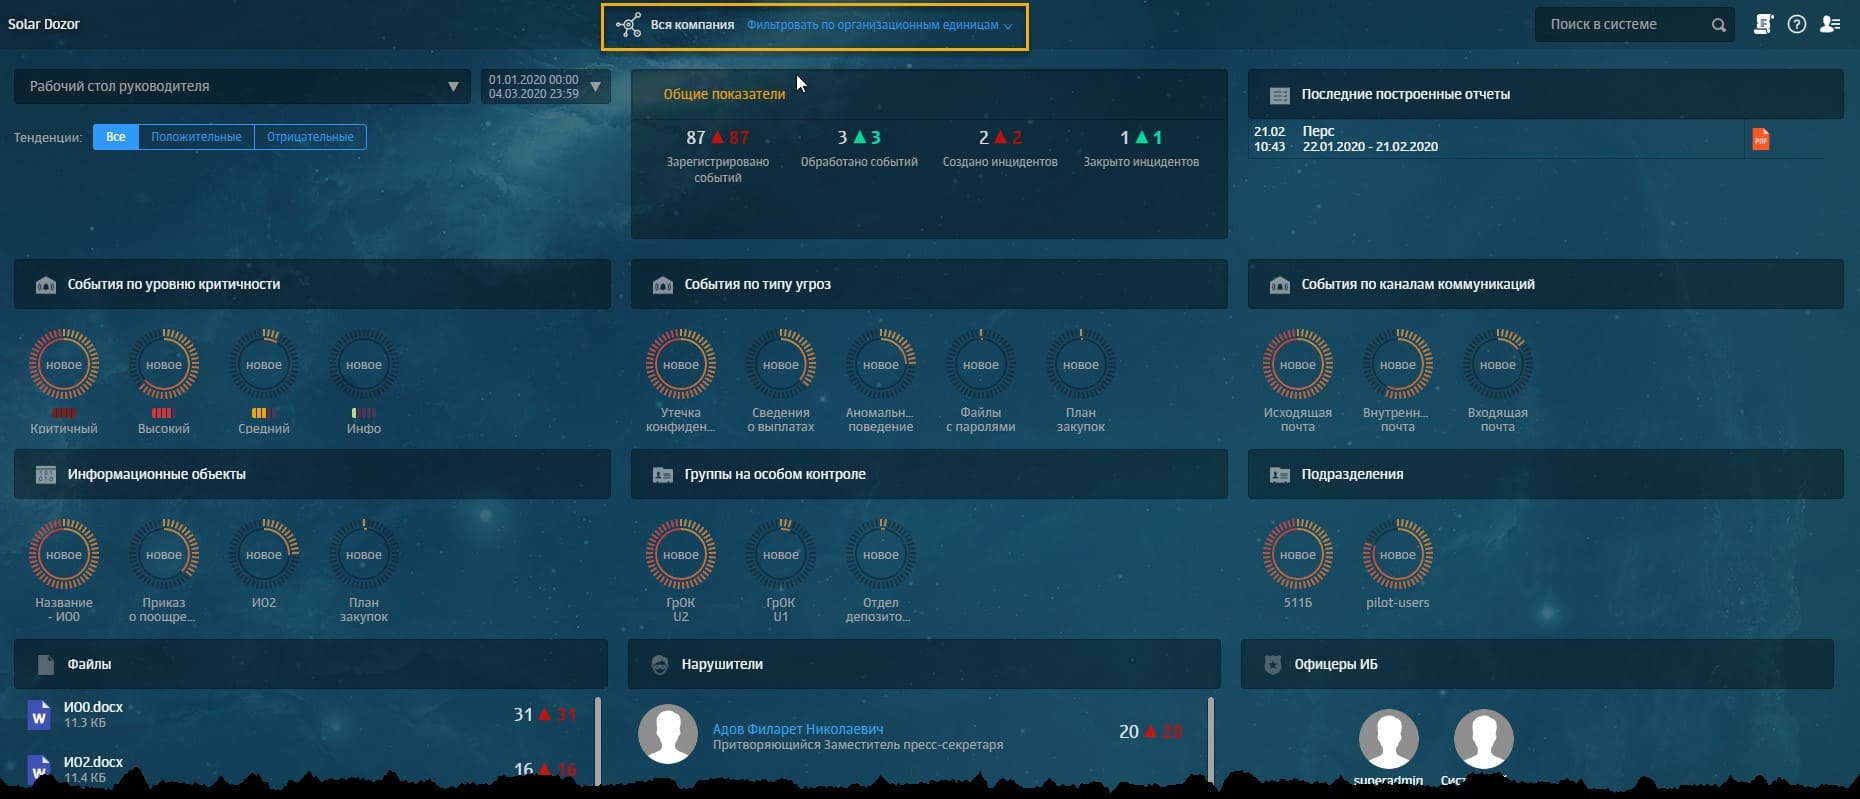Select the Все trends filter
This screenshot has height=799, width=1860.
click(x=116, y=137)
